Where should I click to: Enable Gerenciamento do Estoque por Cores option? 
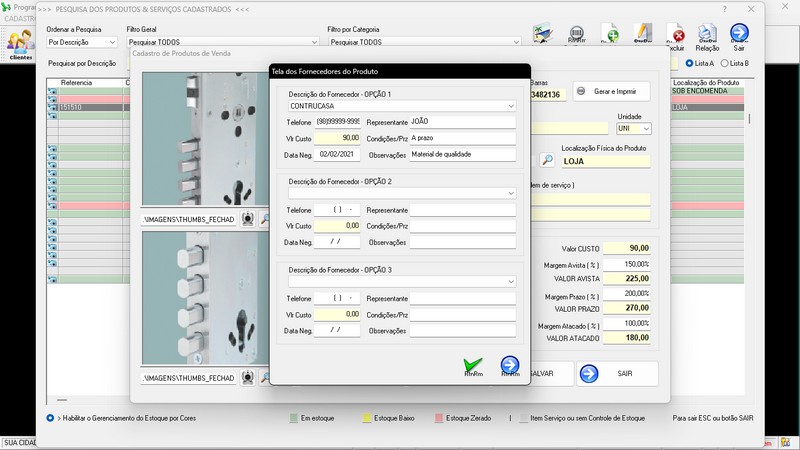(51, 417)
